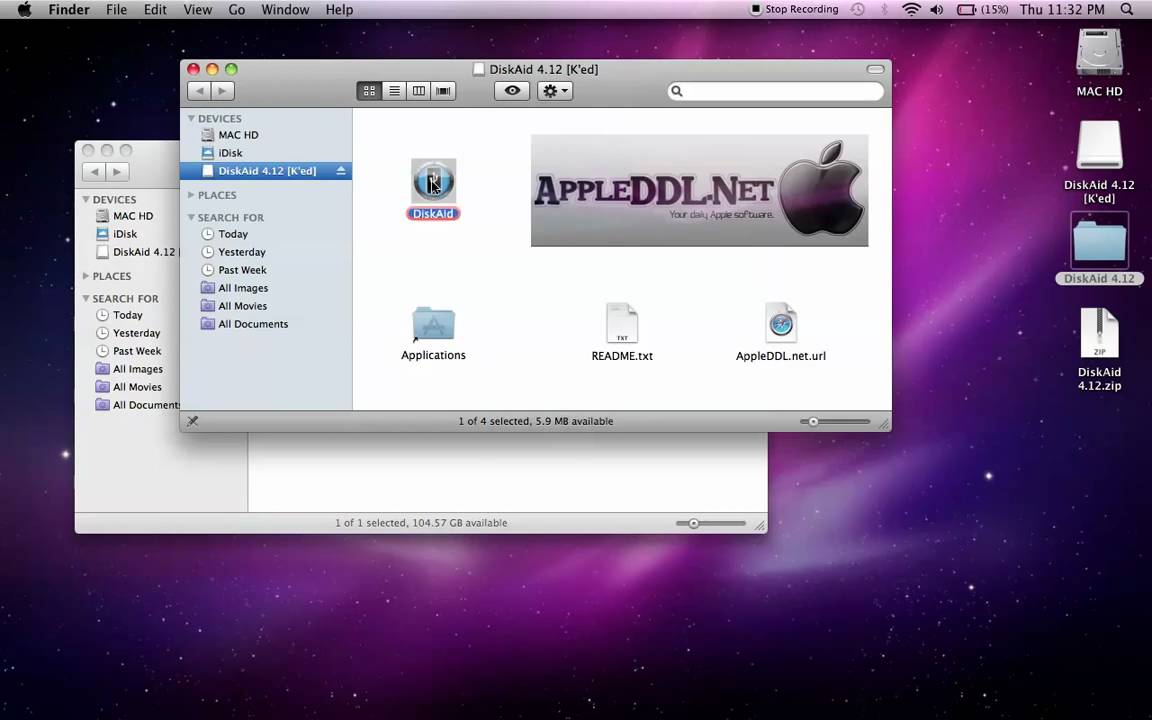The image size is (1152, 720).
Task: Open the Action gear dropdown menu
Action: tap(555, 91)
